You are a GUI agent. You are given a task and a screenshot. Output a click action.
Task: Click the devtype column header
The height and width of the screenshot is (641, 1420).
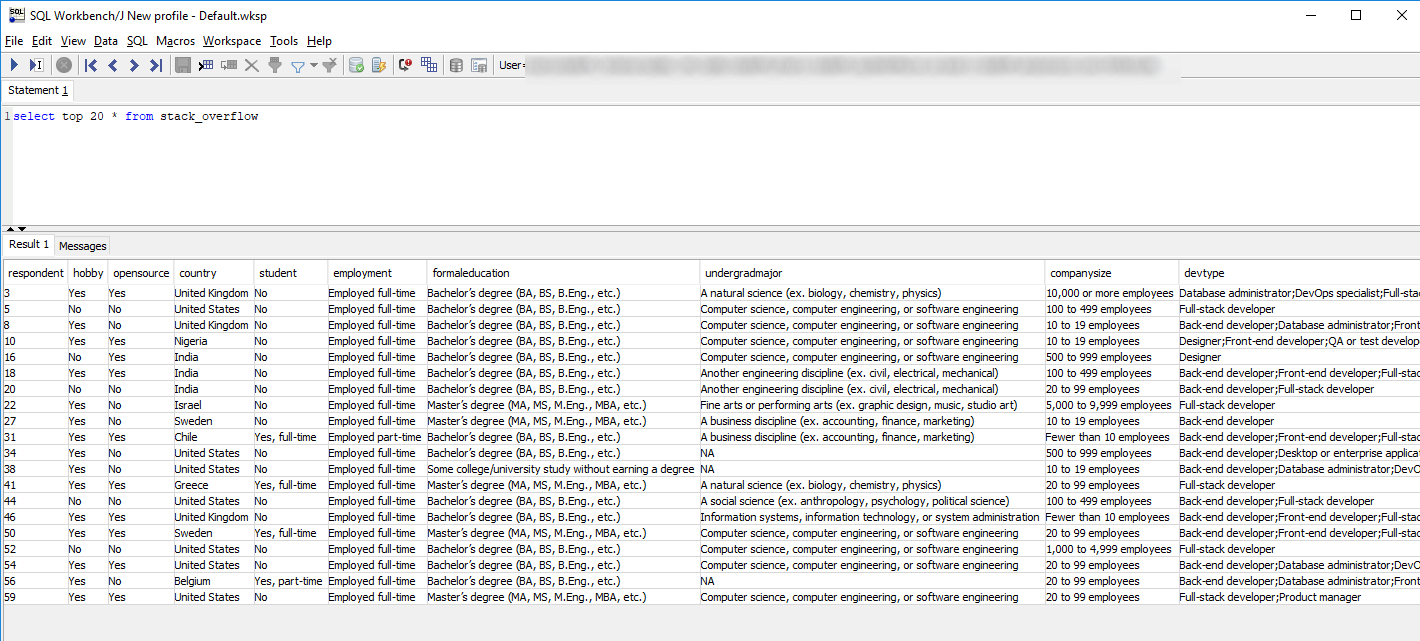pos(1299,273)
